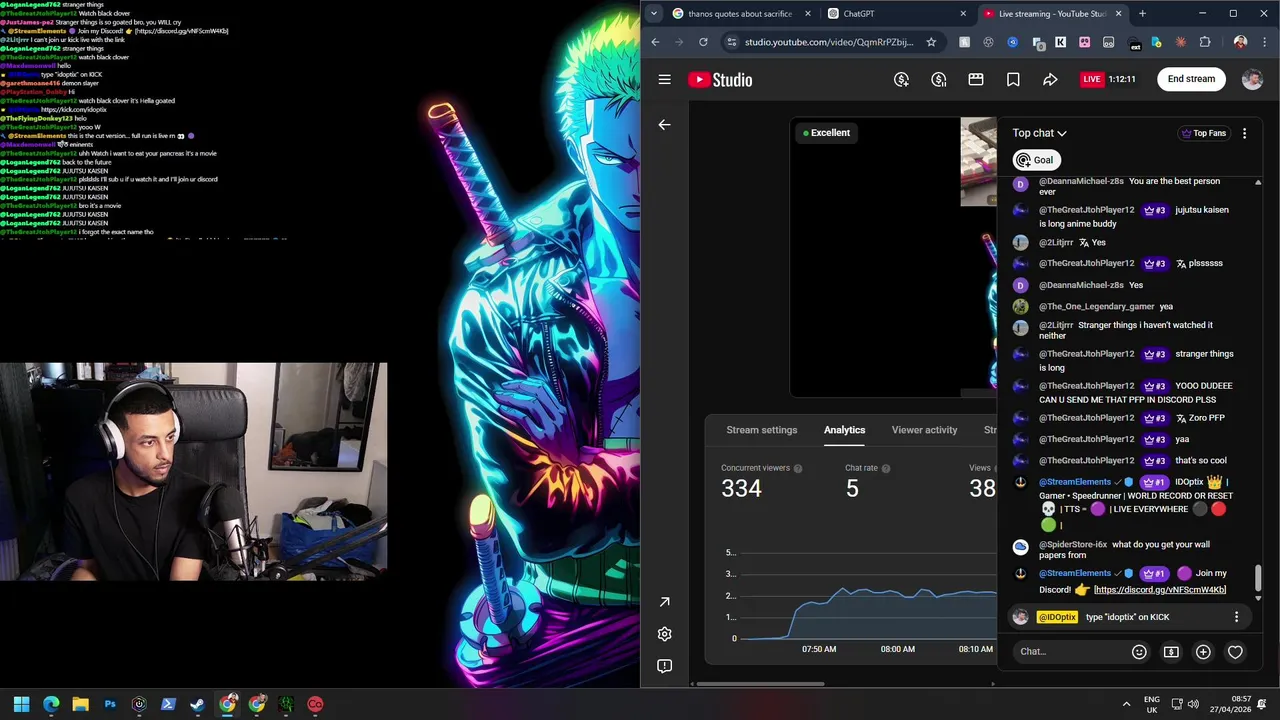Click the End stream button
Viewport: 1280px width, 720px height.
click(x=1191, y=79)
